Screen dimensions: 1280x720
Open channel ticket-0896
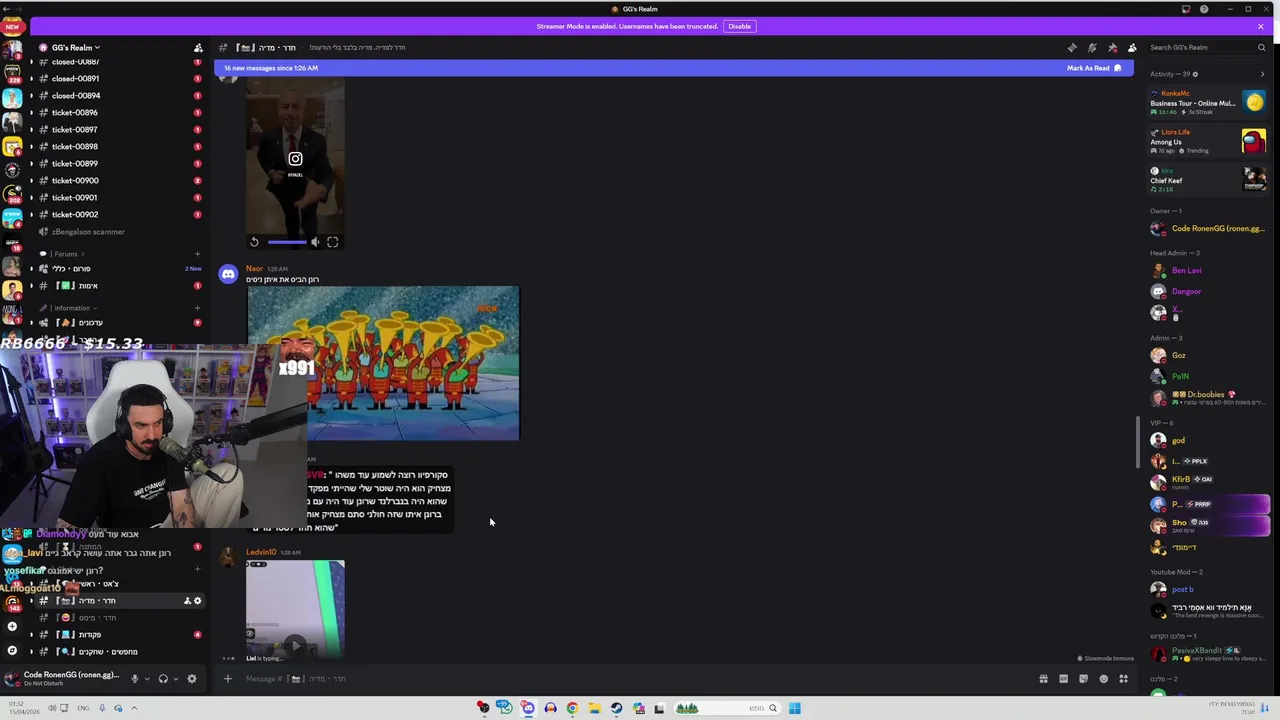click(x=76, y=112)
